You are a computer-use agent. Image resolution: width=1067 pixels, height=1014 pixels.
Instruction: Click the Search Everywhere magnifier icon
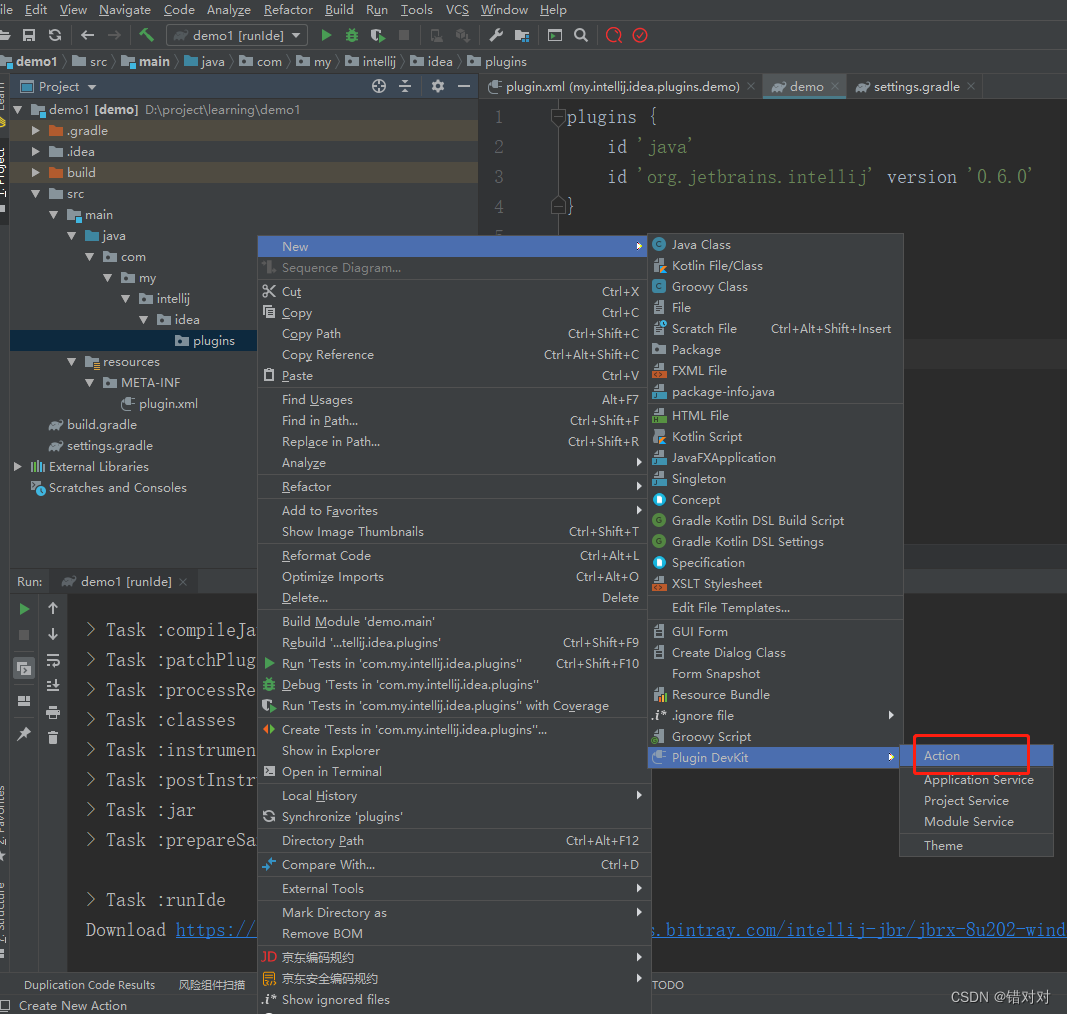(580, 35)
